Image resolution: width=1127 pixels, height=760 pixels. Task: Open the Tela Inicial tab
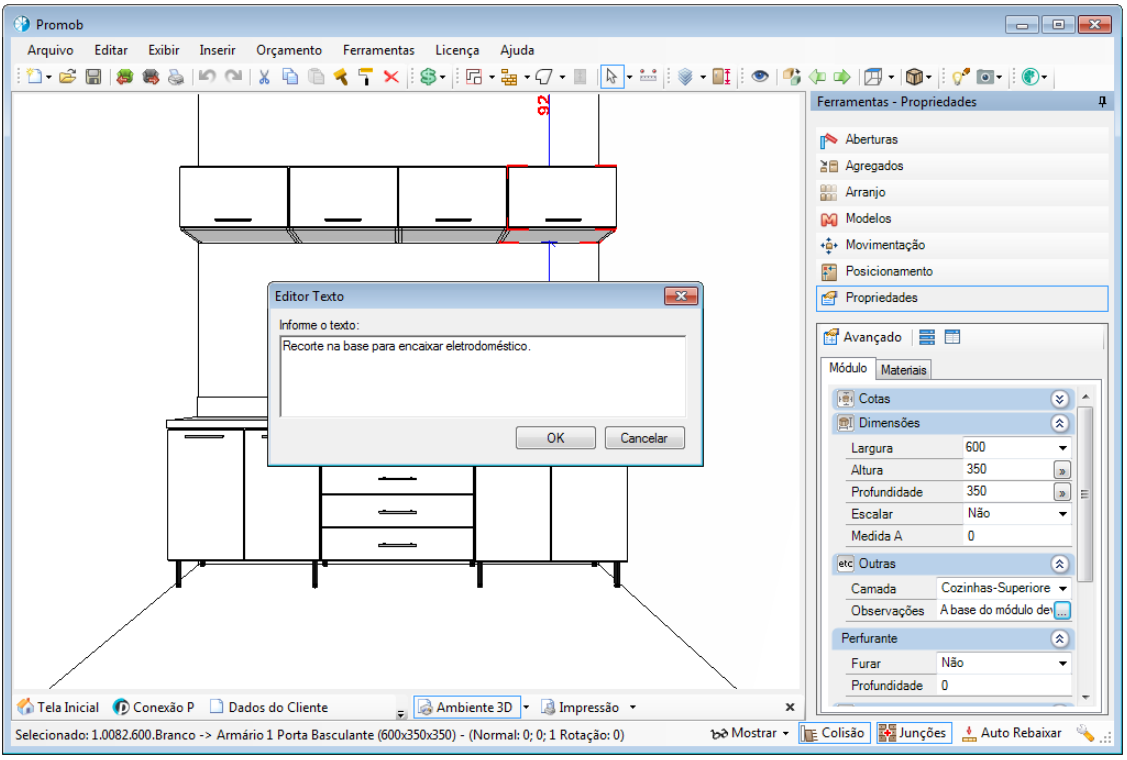pos(58,708)
